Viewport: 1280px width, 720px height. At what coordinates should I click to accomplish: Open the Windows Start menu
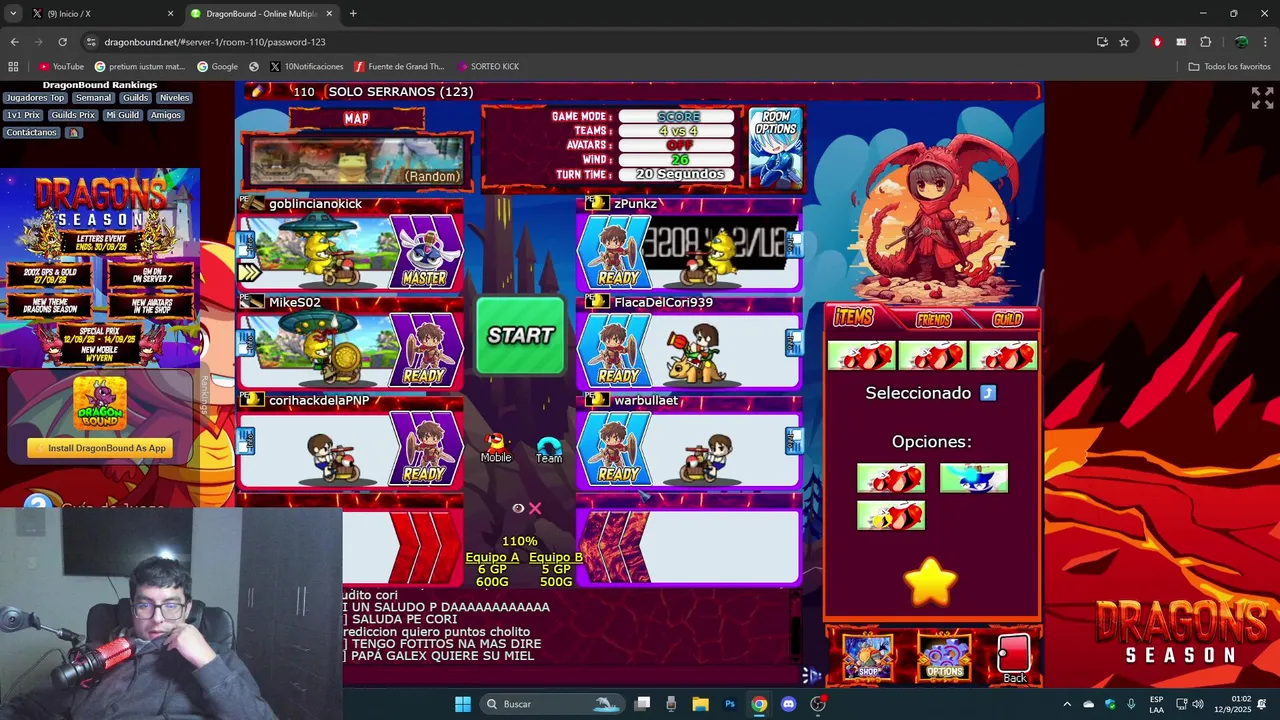[x=463, y=704]
